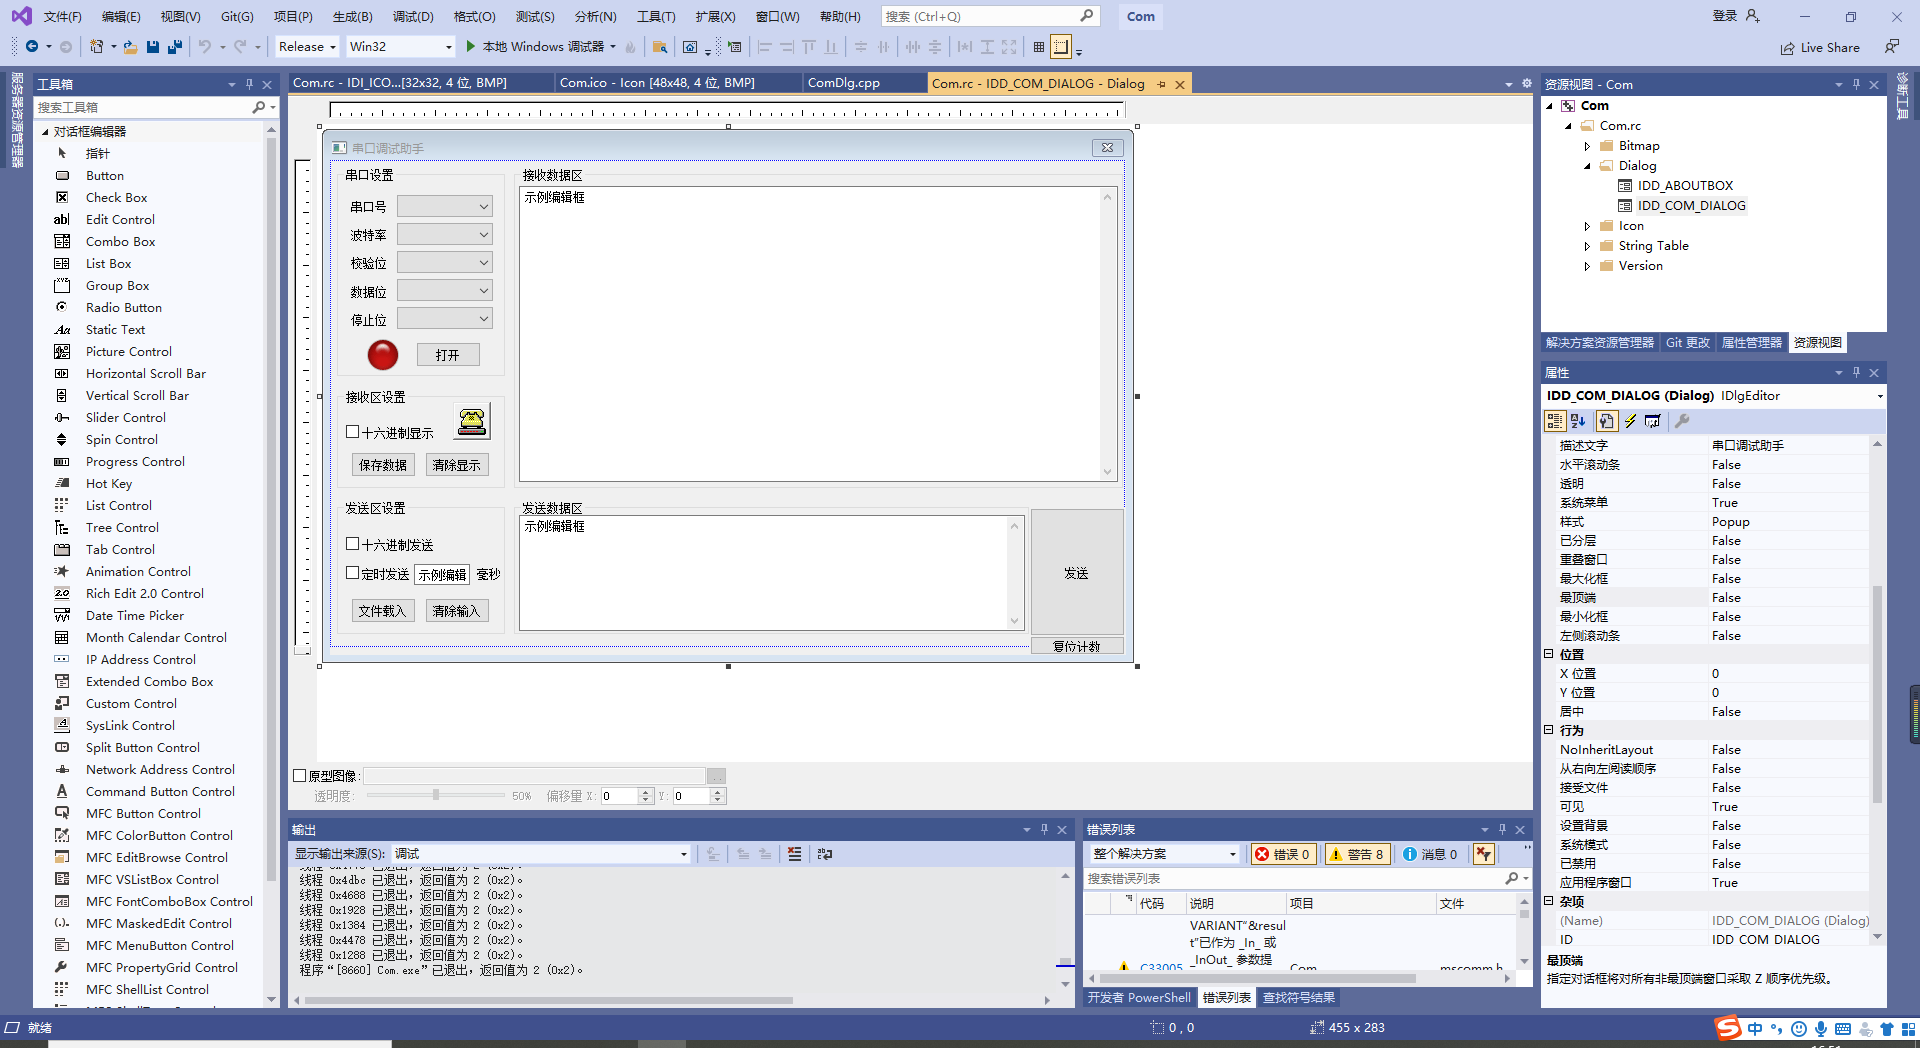Enable 十六进制显示 in 接收区设置
Viewport: 1920px width, 1048px height.
click(352, 431)
